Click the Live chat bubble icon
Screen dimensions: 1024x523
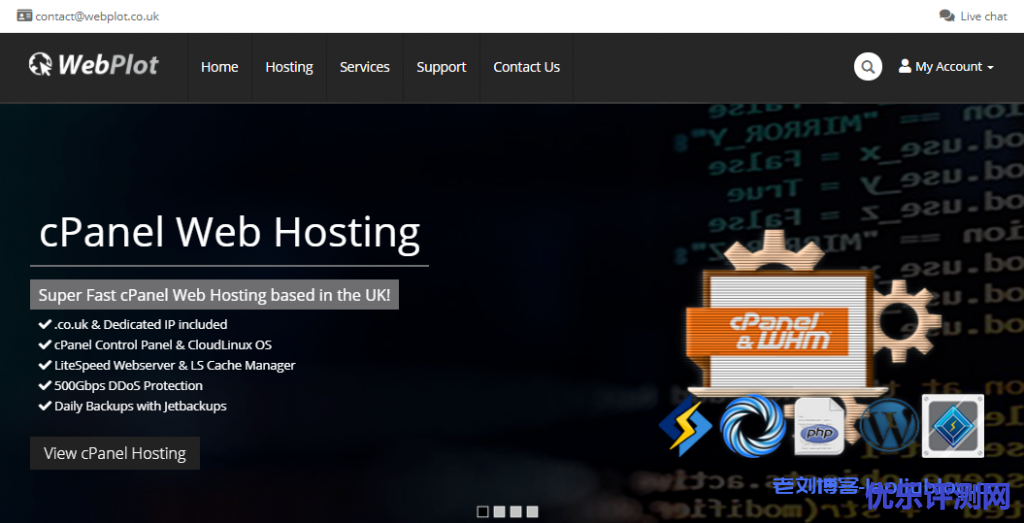[x=946, y=16]
